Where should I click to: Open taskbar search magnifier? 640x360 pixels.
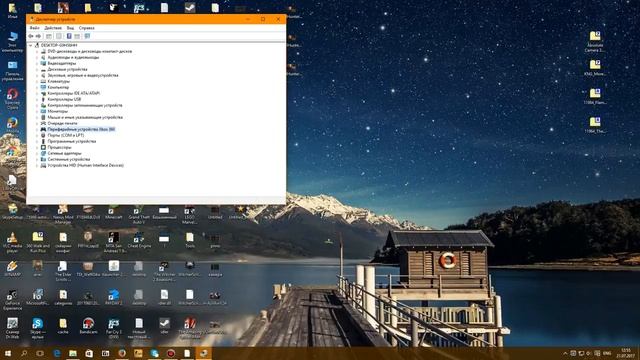click(24, 353)
